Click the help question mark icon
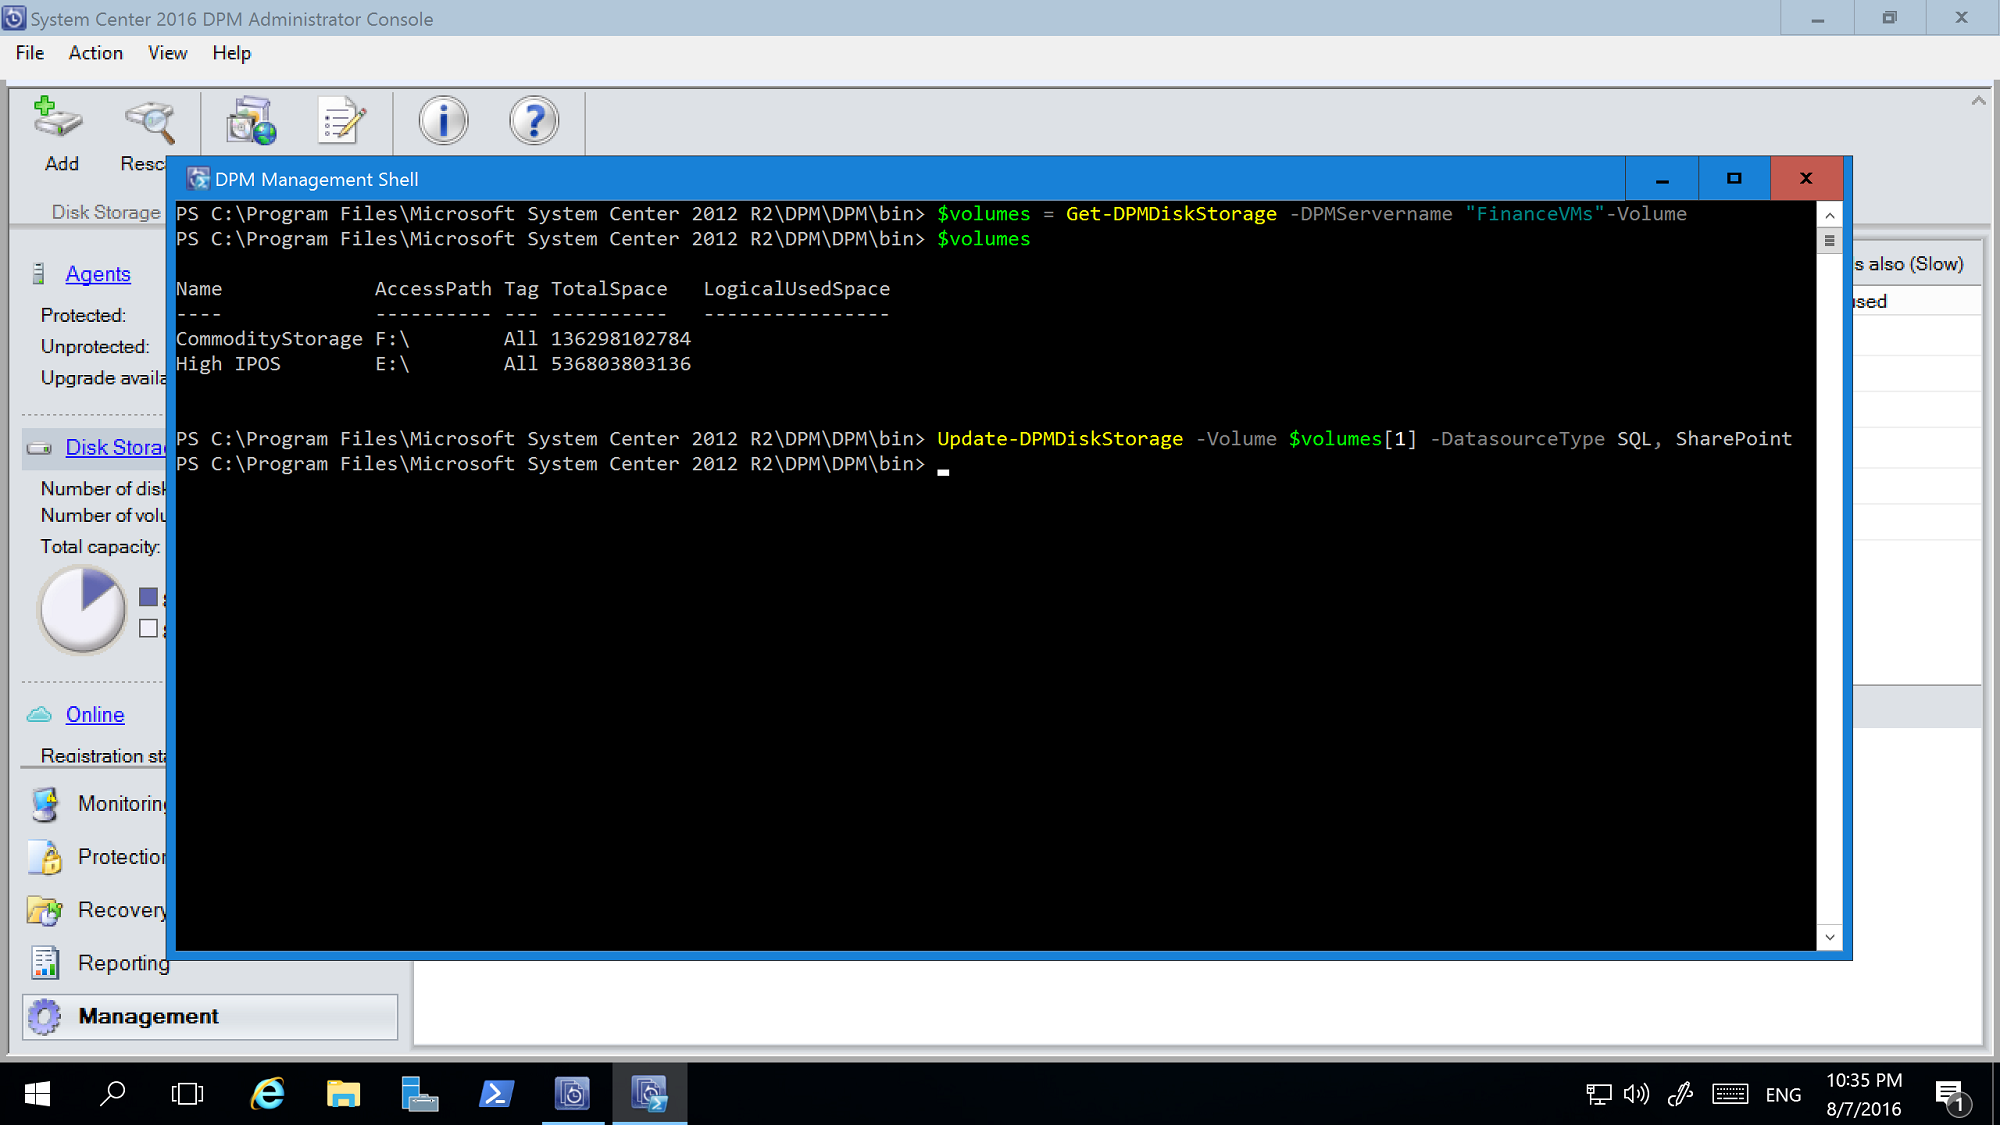 click(534, 120)
